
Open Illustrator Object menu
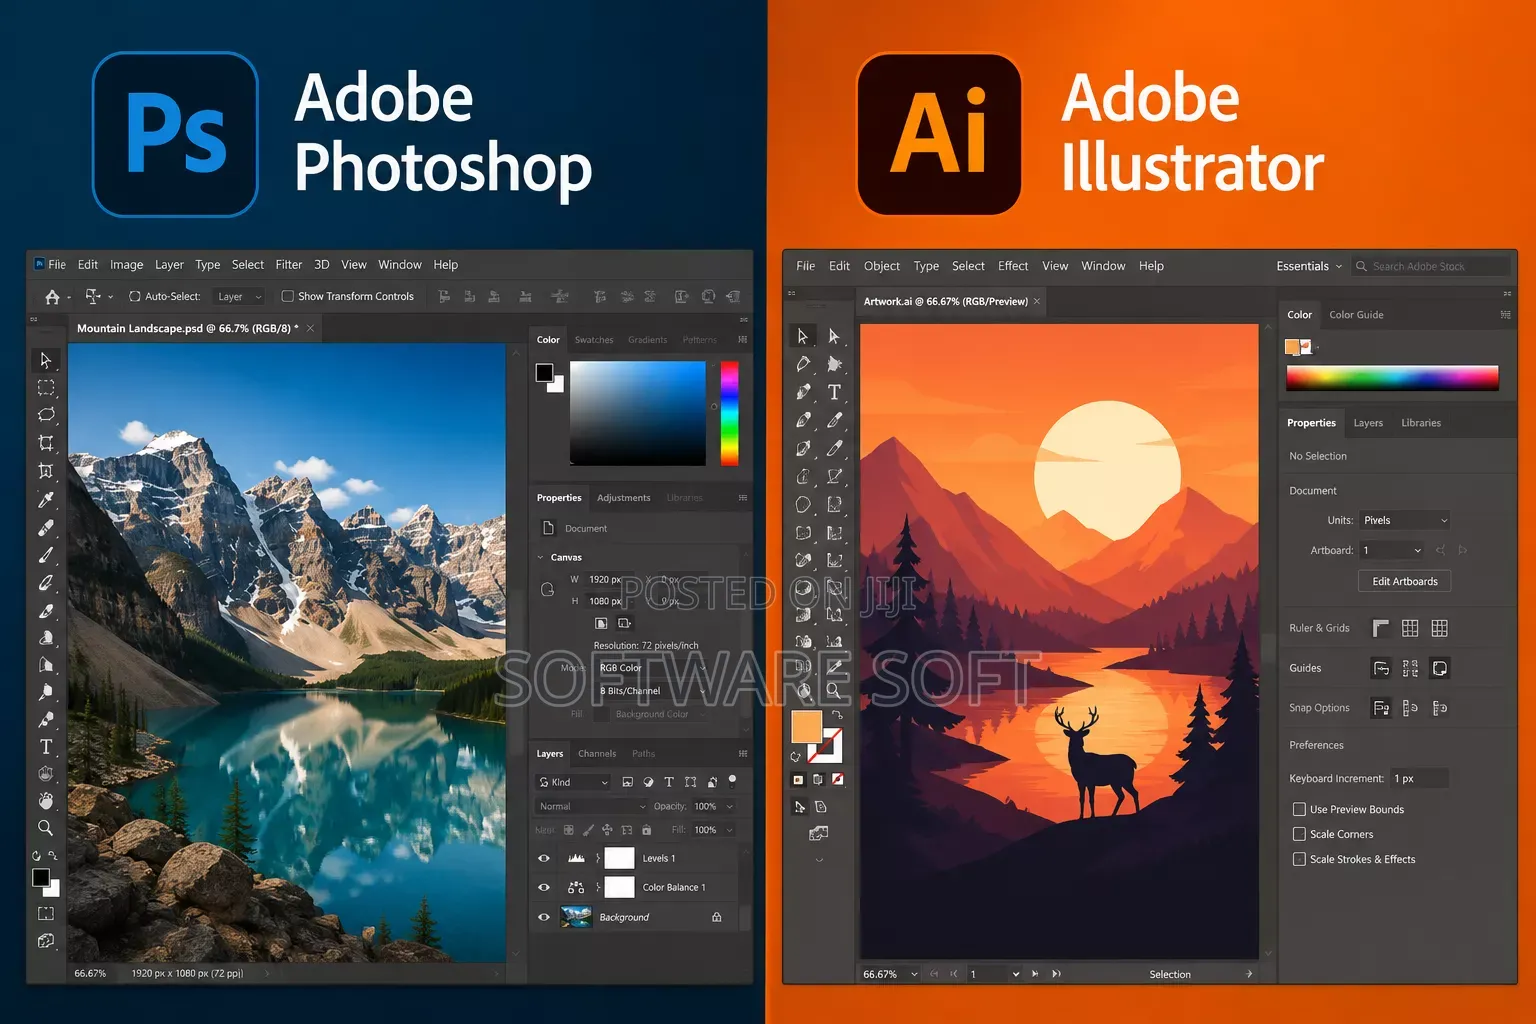882,266
